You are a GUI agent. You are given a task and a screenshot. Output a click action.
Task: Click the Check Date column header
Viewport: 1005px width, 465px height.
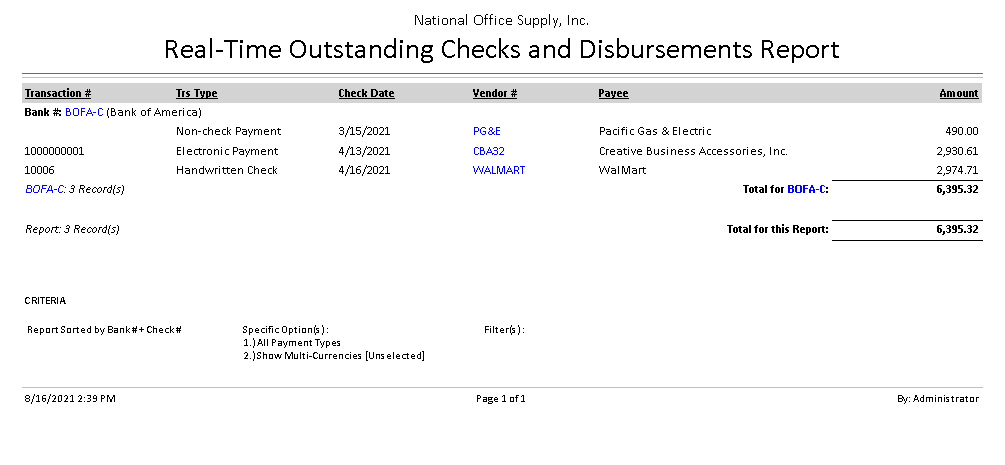366,93
